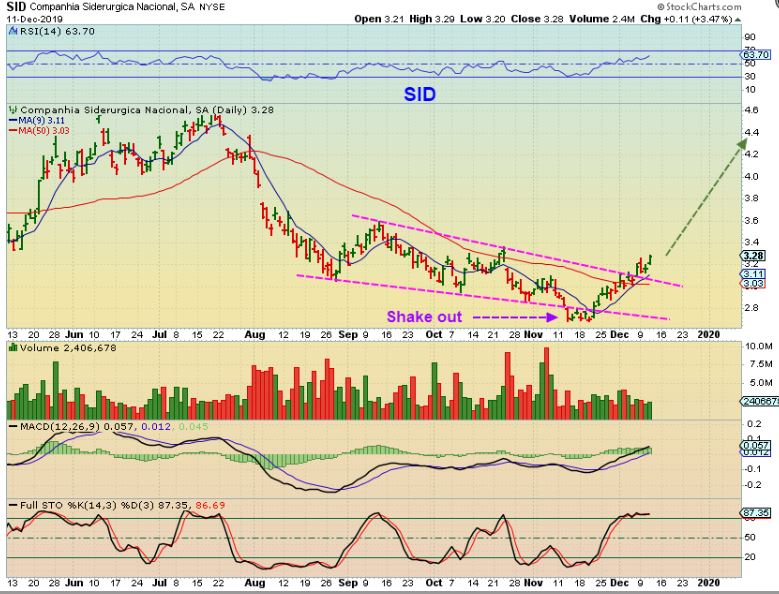Click the chart date 11-Dec-2019

point(34,19)
